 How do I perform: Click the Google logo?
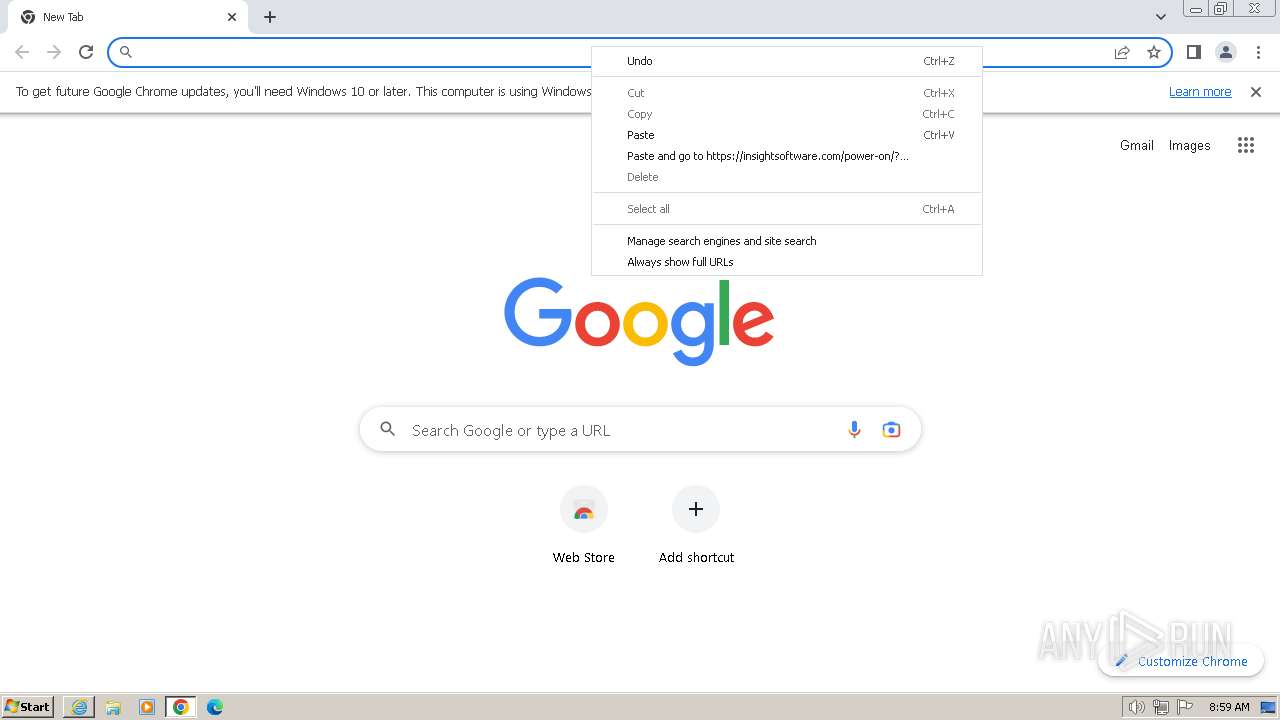click(639, 321)
